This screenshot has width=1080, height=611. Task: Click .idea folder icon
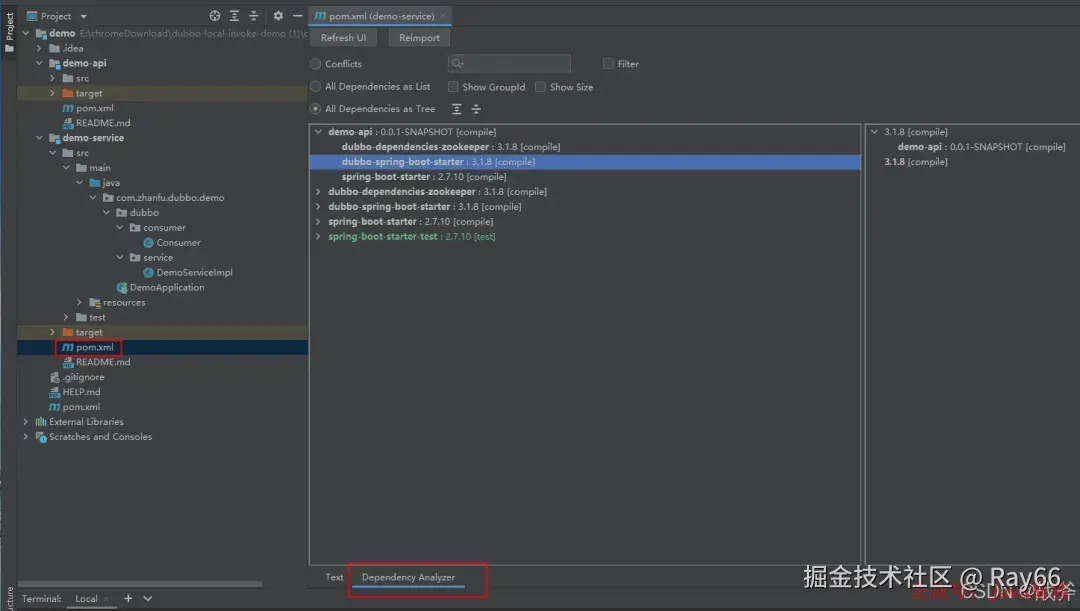pos(54,48)
